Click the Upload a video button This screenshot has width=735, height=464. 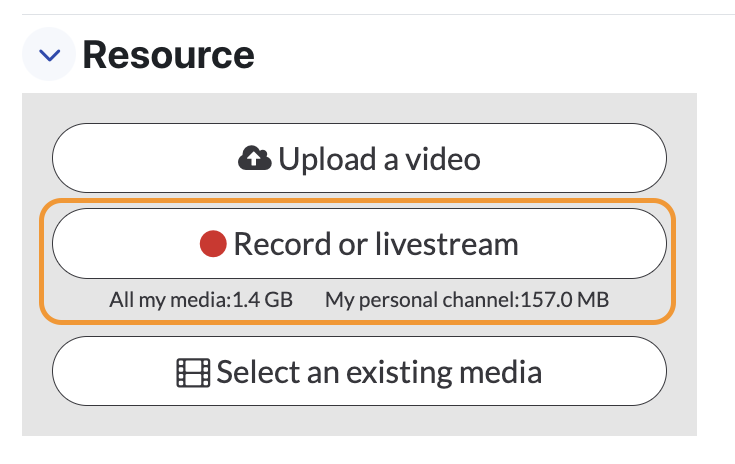point(359,158)
